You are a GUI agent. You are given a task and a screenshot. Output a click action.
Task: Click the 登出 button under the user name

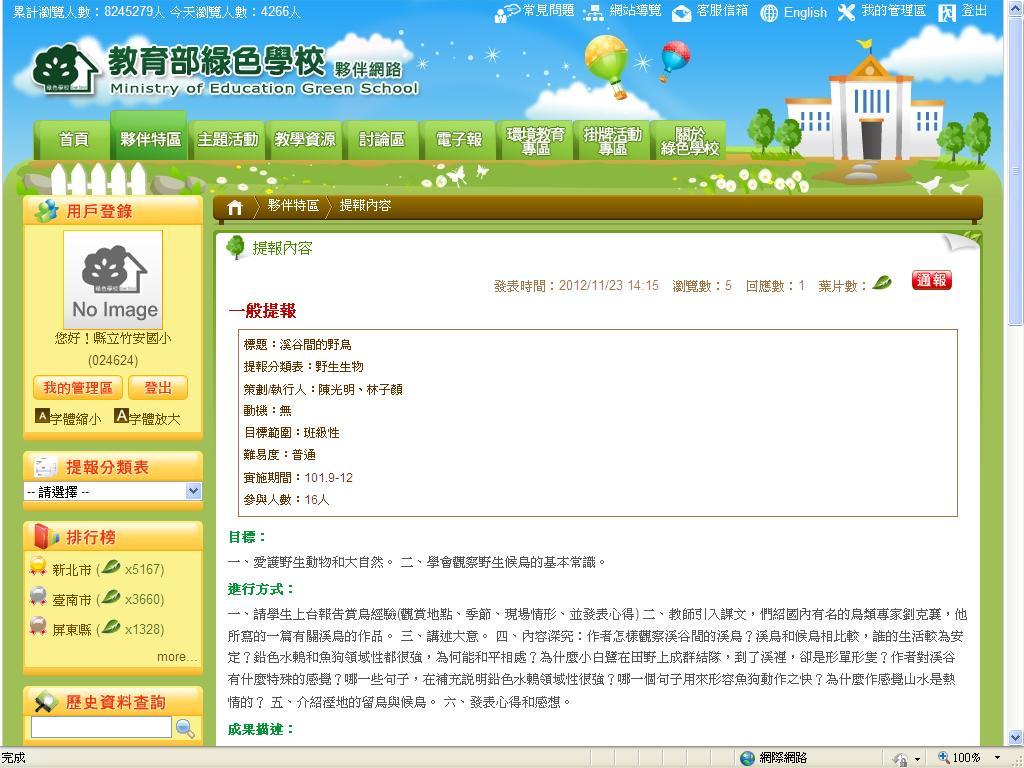(158, 388)
